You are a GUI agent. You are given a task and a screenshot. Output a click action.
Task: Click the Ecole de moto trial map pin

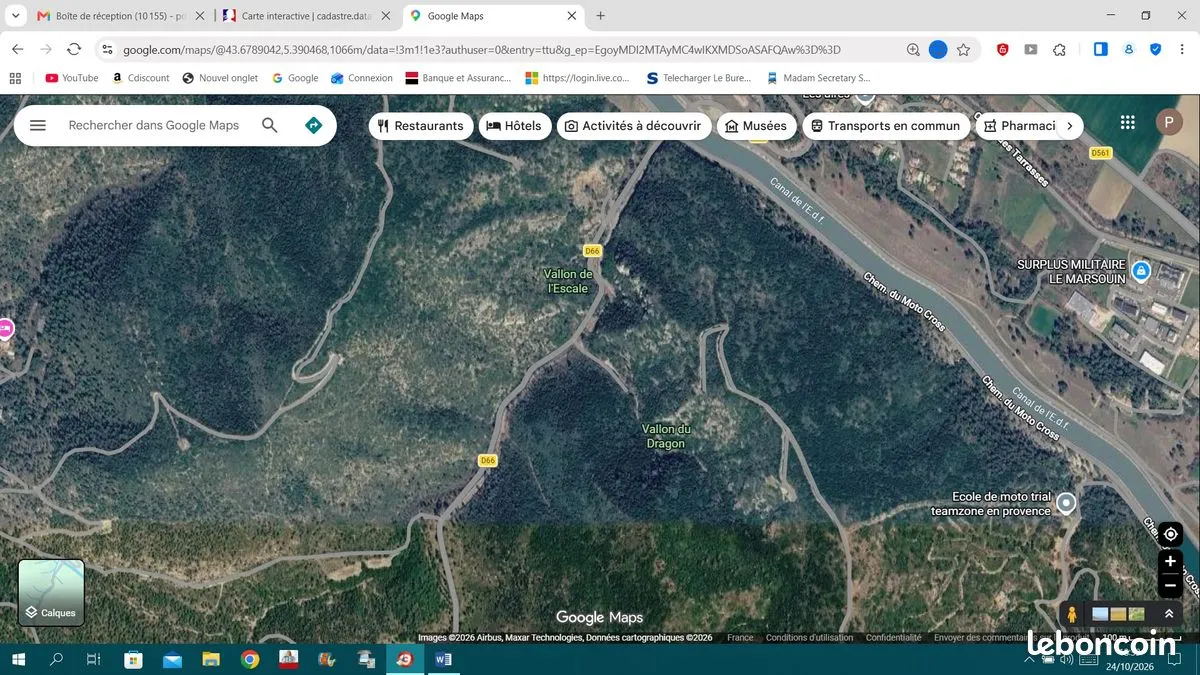[1066, 502]
